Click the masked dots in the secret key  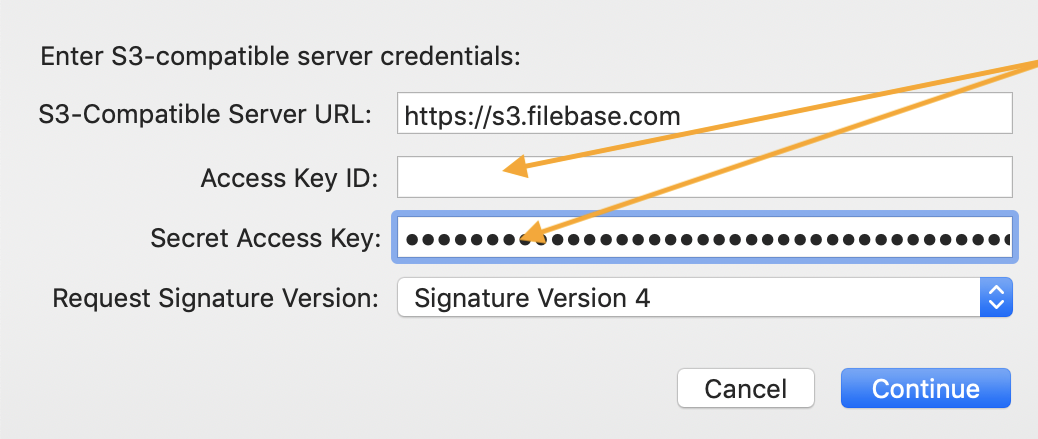(707, 239)
